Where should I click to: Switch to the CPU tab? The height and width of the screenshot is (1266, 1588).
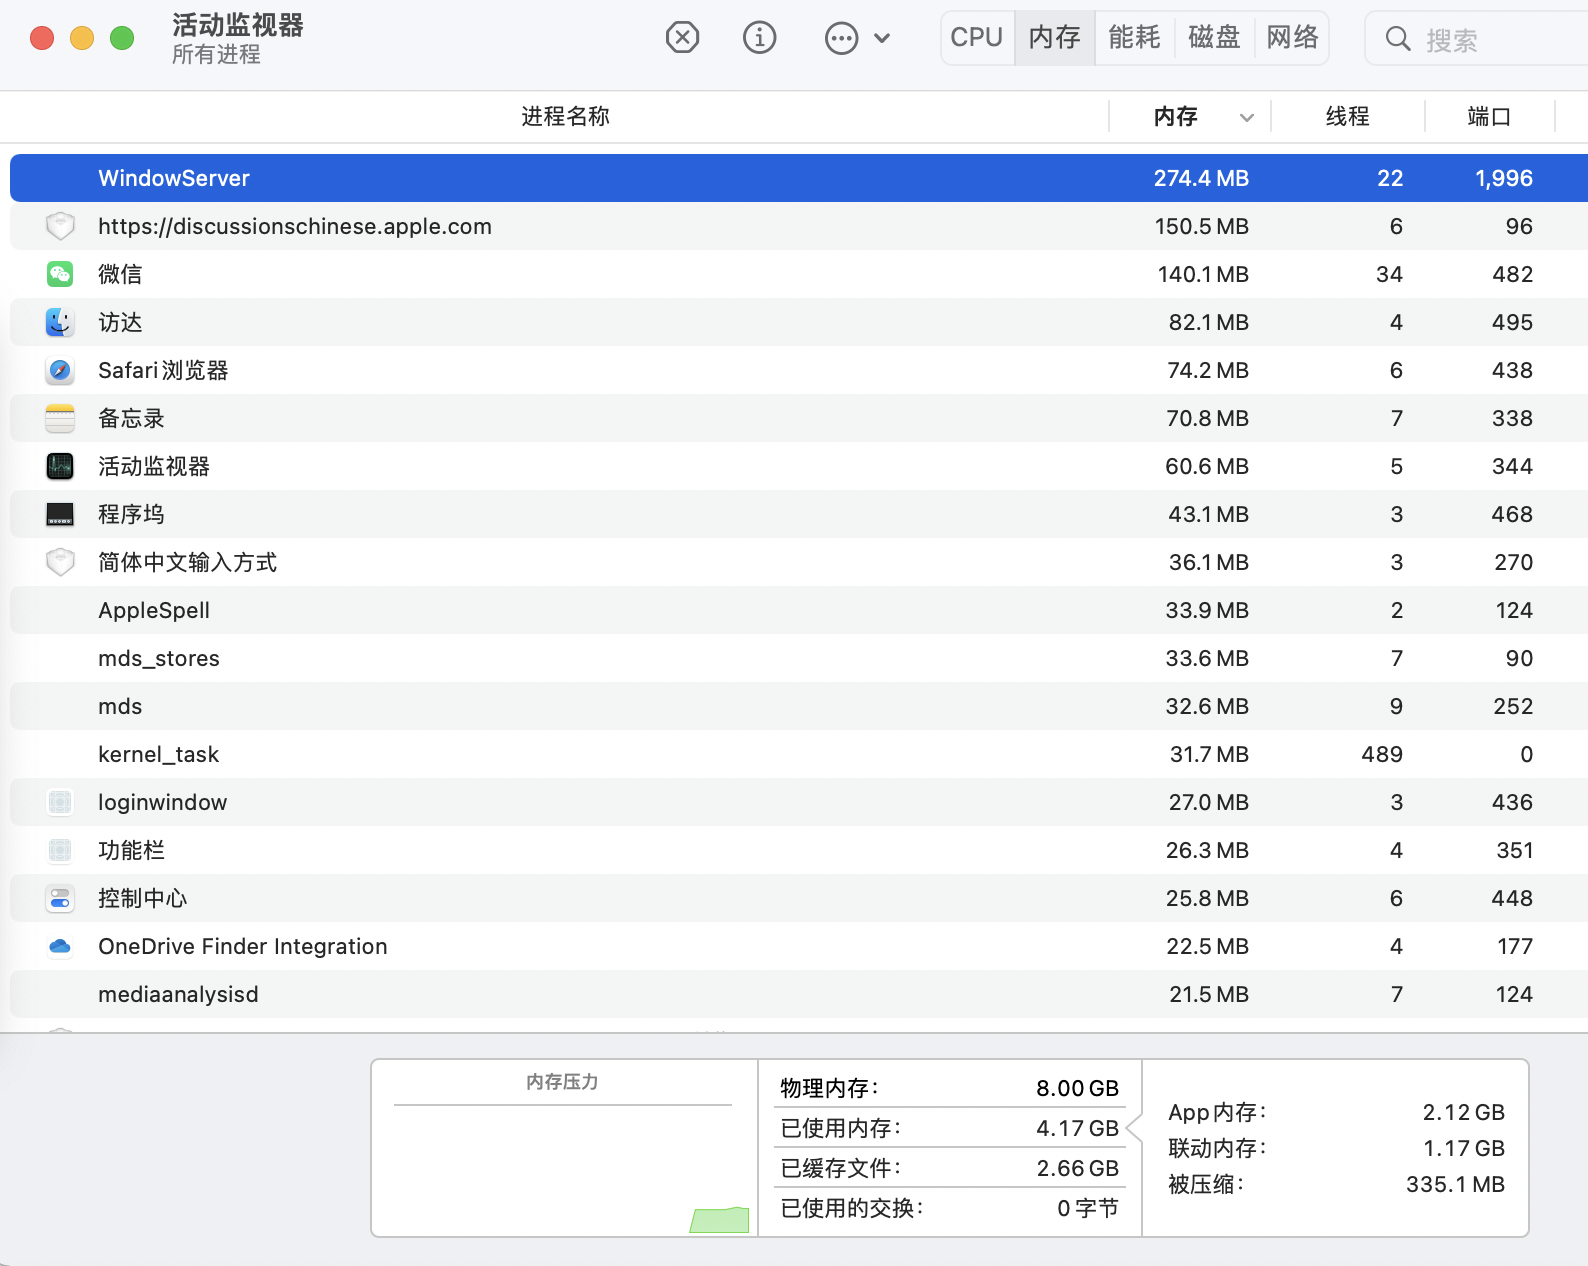tap(976, 38)
